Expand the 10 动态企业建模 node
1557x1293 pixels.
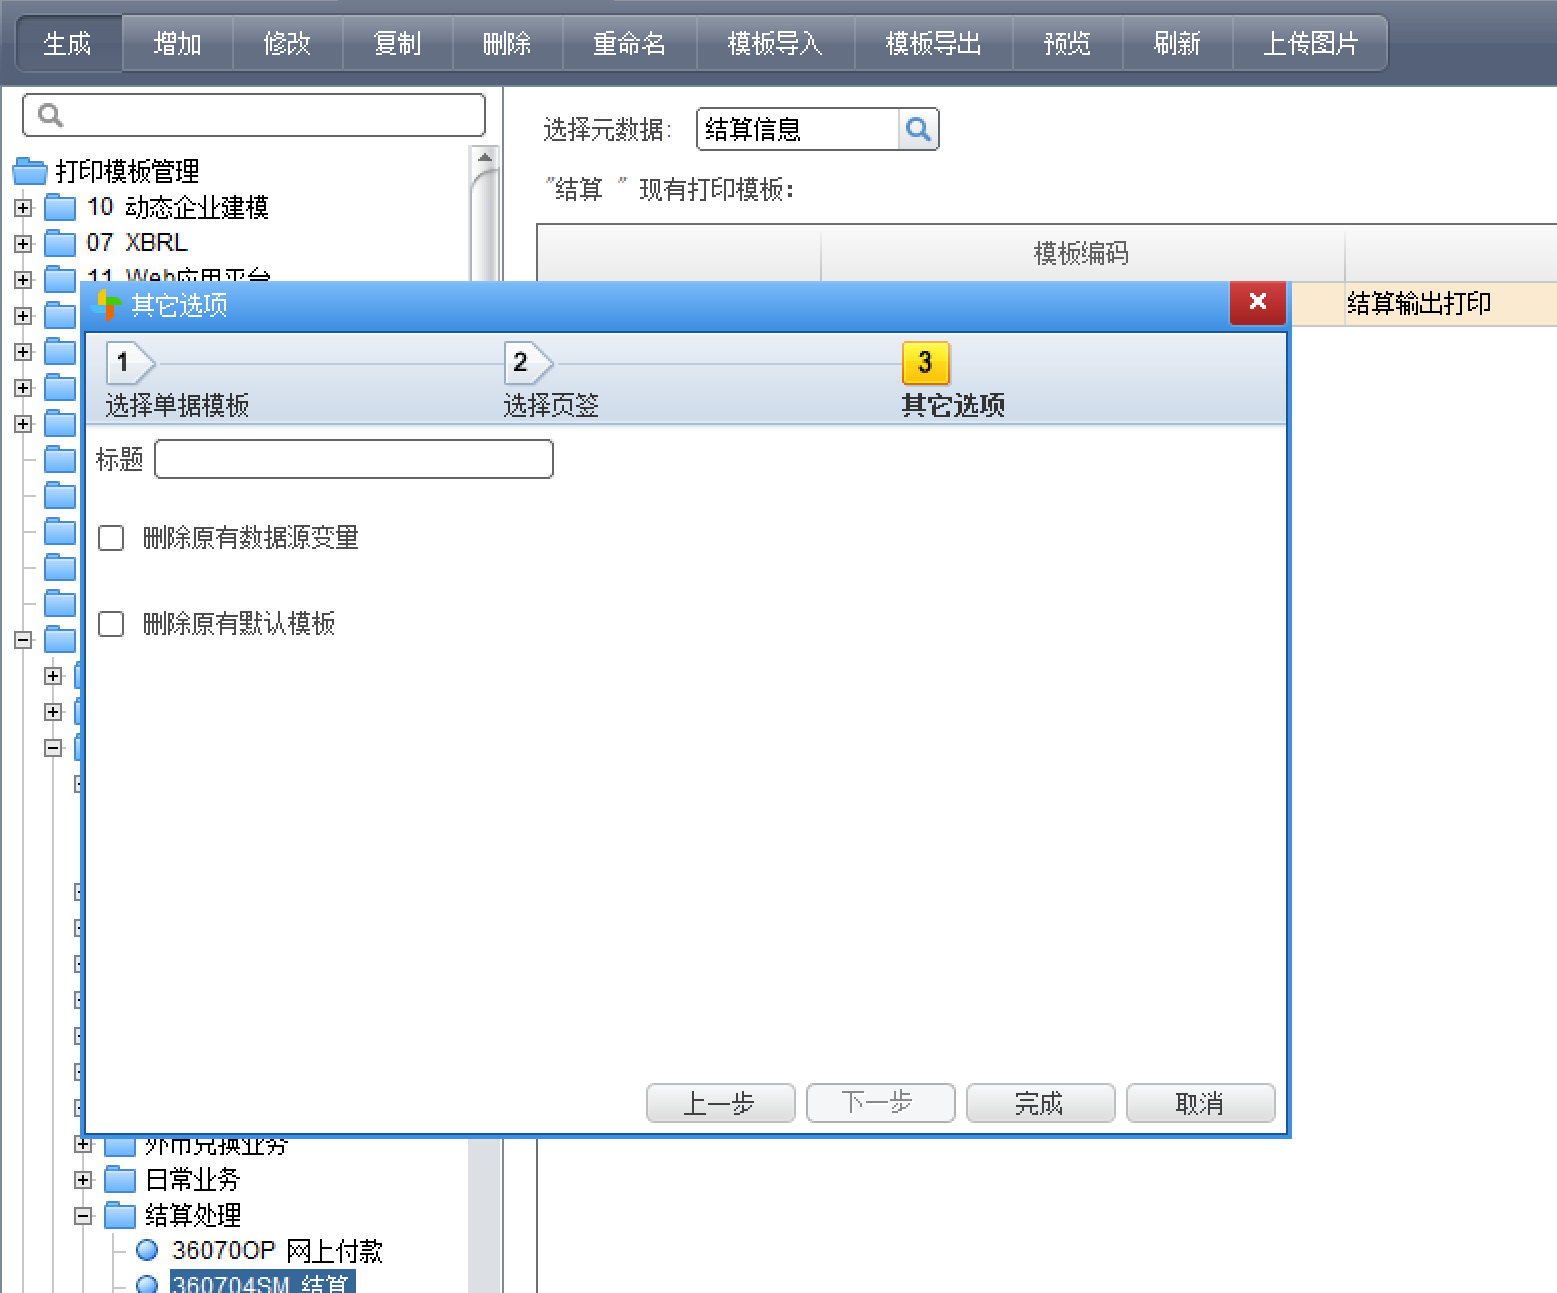pyautogui.click(x=23, y=208)
